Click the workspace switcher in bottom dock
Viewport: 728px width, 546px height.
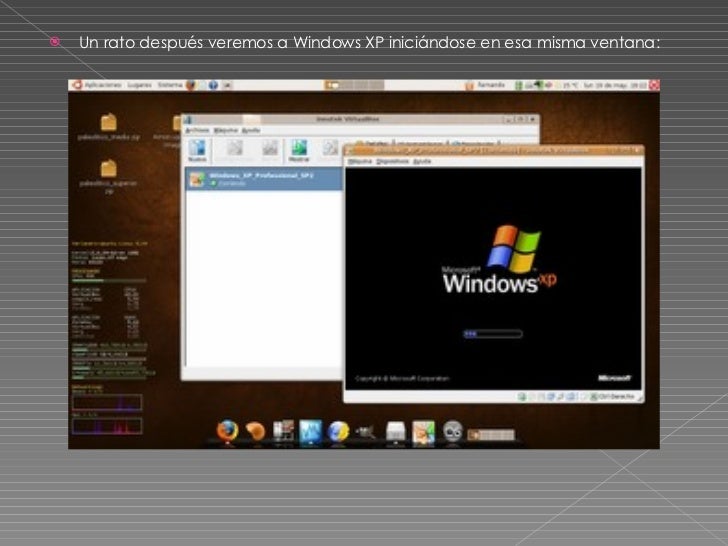pos(491,435)
